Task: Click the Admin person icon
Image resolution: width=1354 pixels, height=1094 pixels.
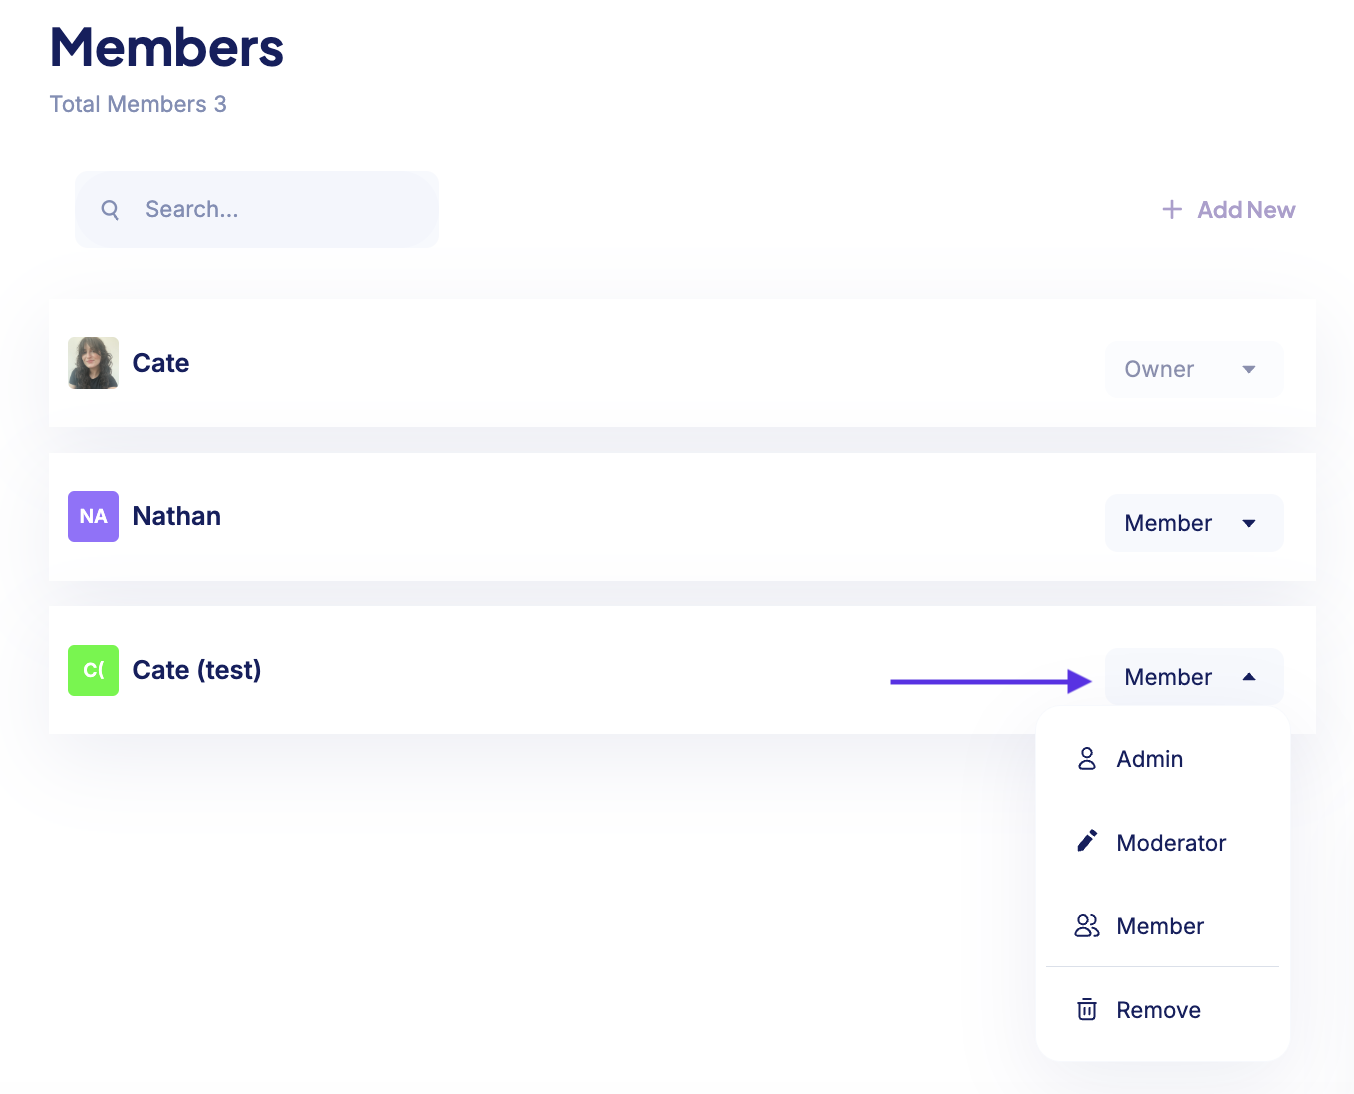Action: pos(1087,759)
